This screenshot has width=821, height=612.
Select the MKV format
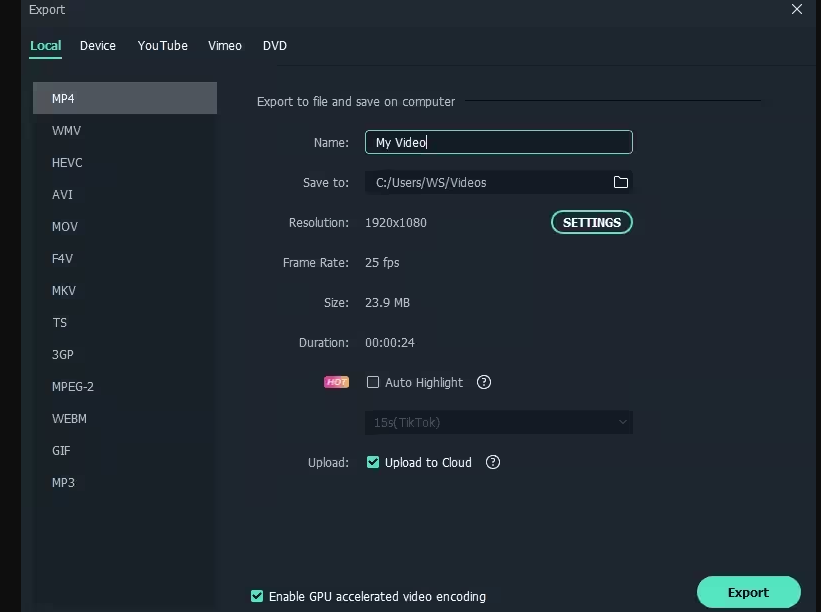point(125,290)
